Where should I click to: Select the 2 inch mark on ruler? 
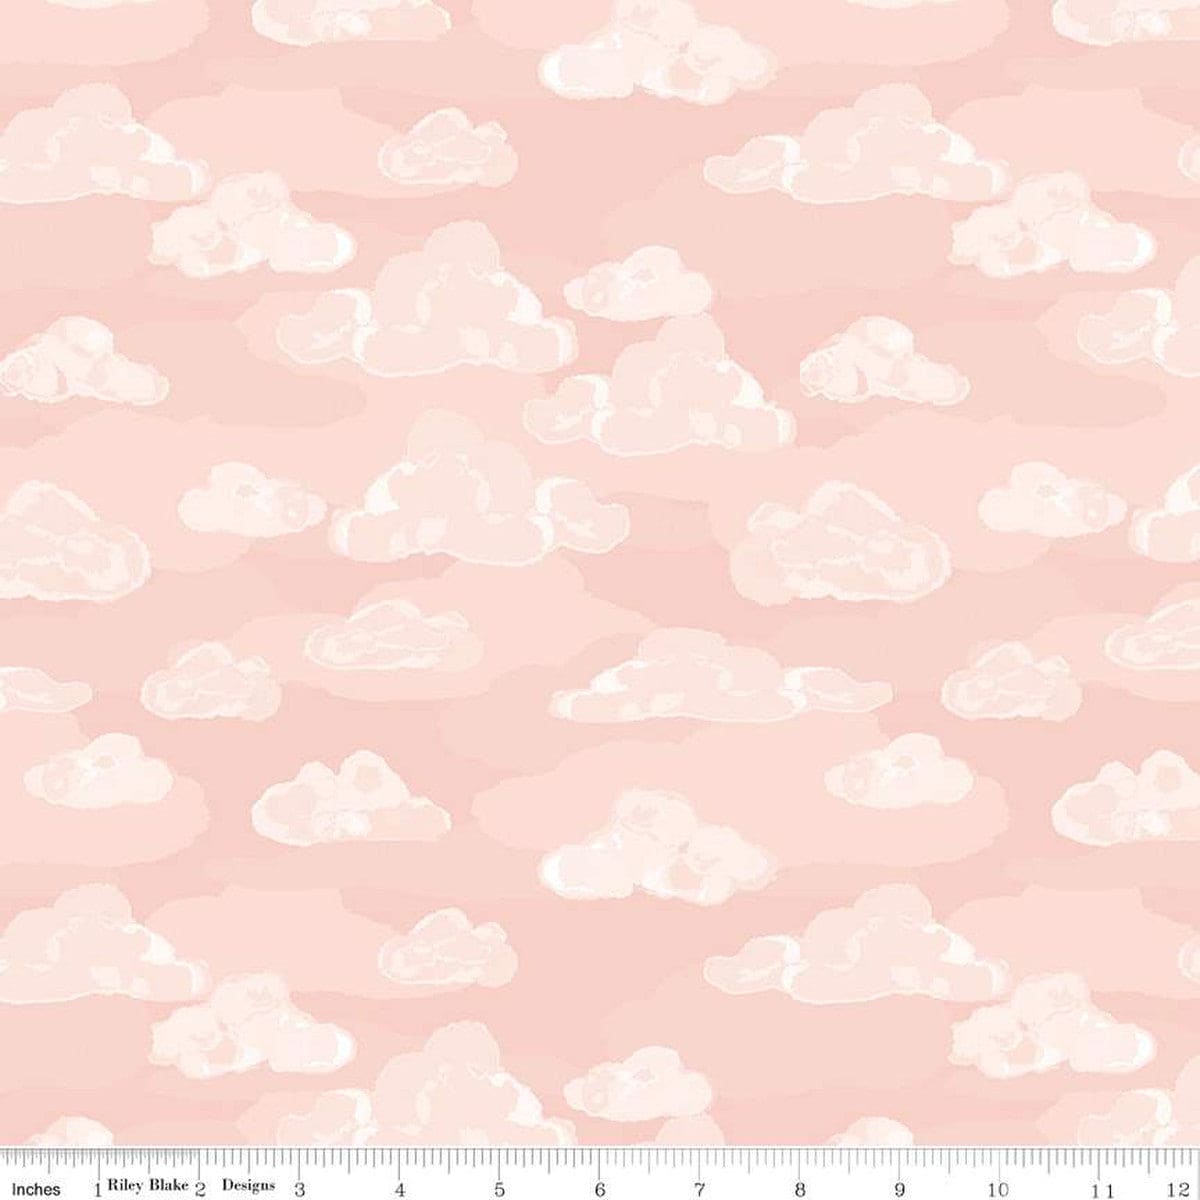200,1189
